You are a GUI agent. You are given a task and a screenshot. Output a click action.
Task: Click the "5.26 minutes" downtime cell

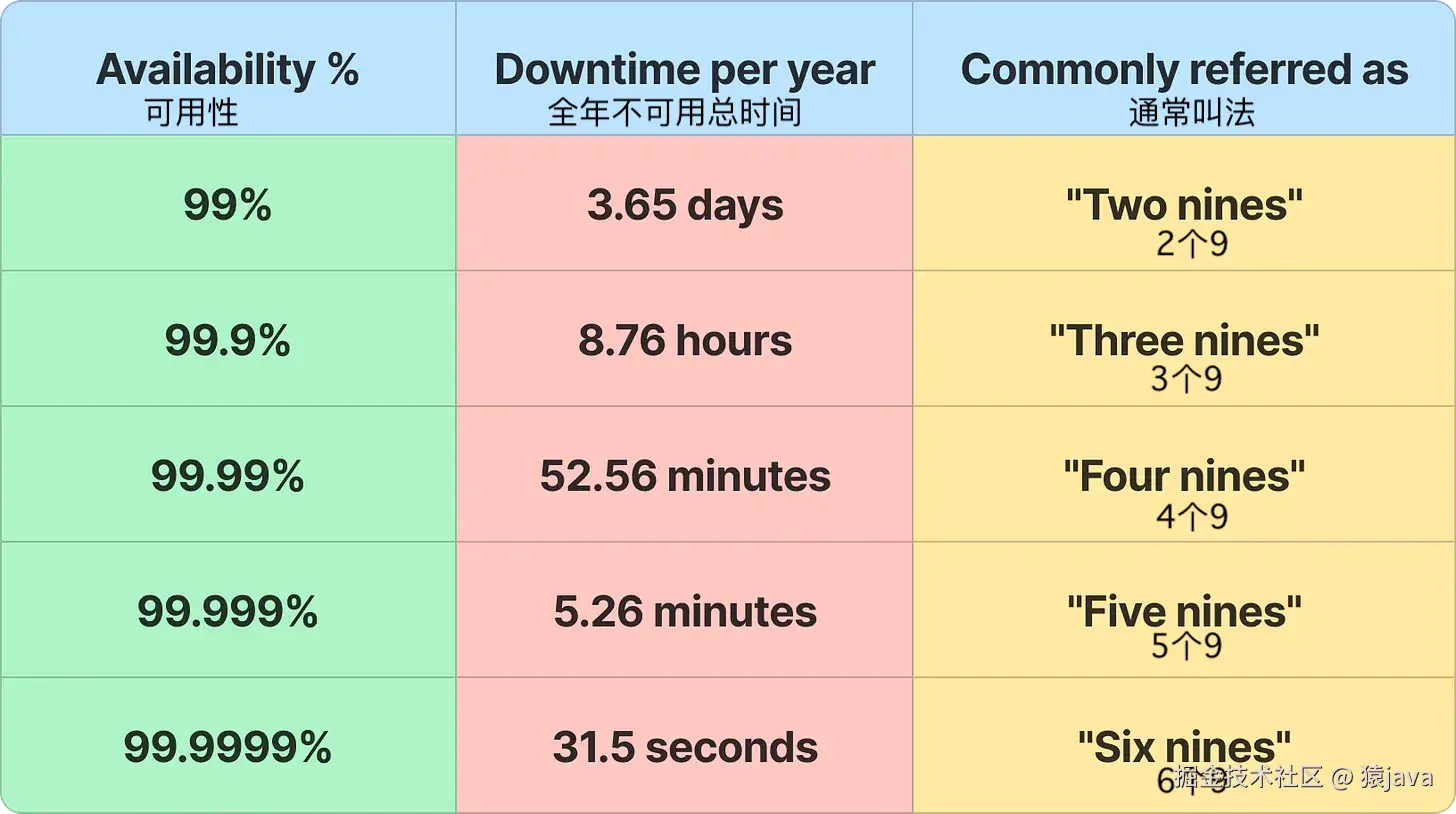pyautogui.click(x=685, y=612)
